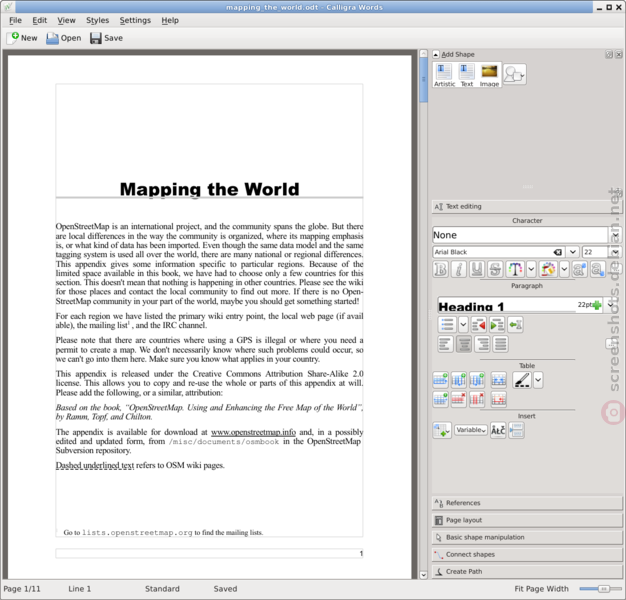Clear the font name field
This screenshot has height=600, width=626.
[558, 252]
